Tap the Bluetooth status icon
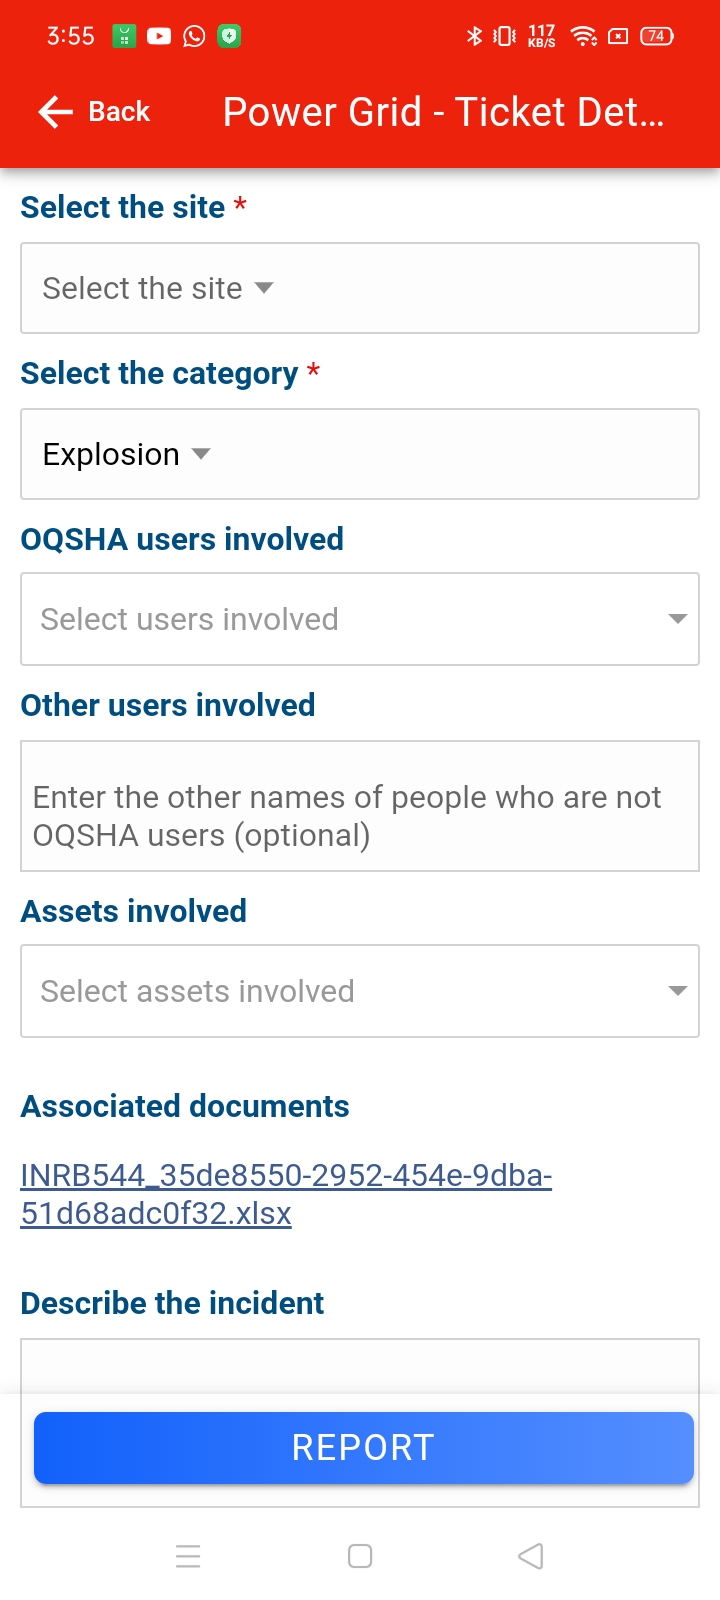The width and height of the screenshot is (720, 1600). (x=474, y=36)
